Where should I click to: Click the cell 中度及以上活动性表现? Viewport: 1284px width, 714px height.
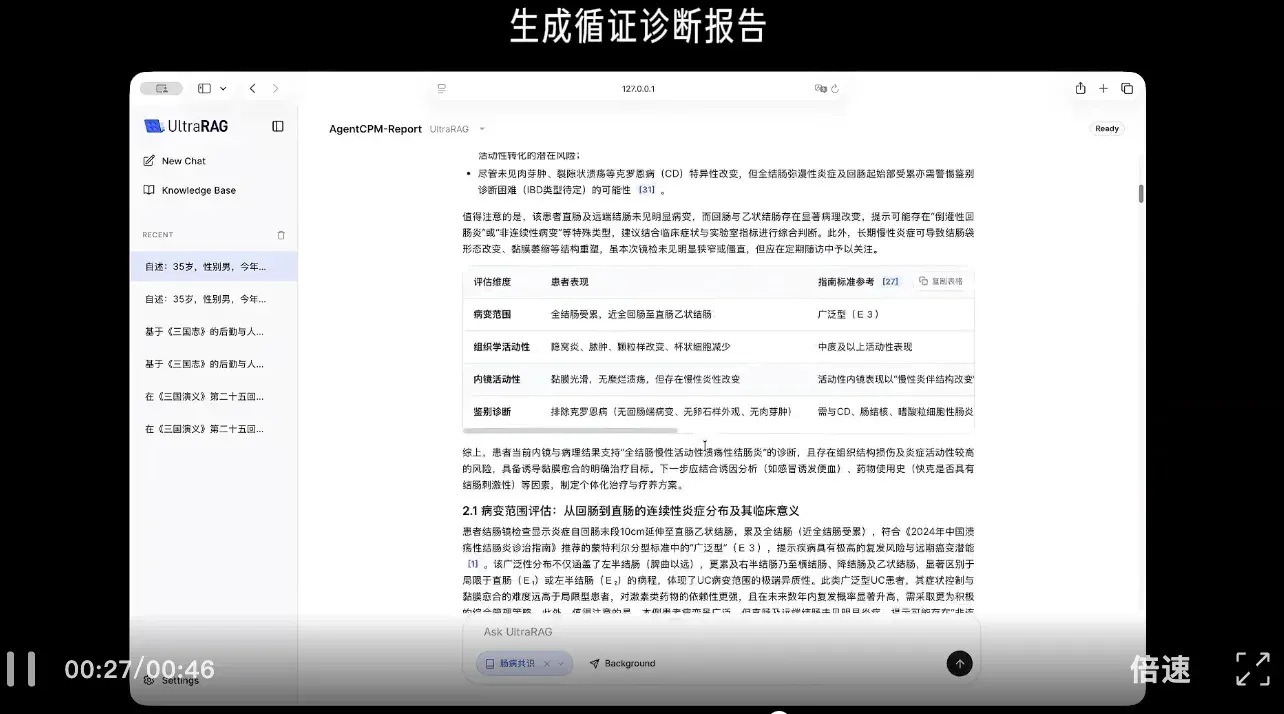point(865,347)
